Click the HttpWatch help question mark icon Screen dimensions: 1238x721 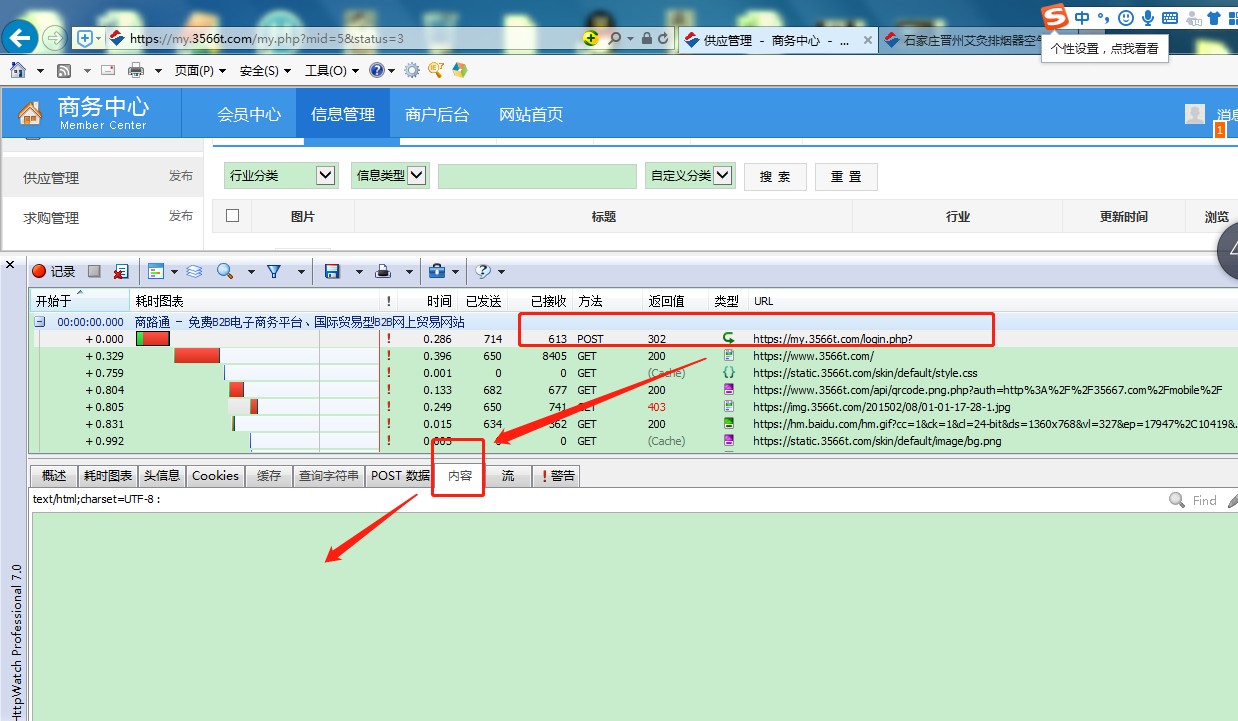pos(483,271)
